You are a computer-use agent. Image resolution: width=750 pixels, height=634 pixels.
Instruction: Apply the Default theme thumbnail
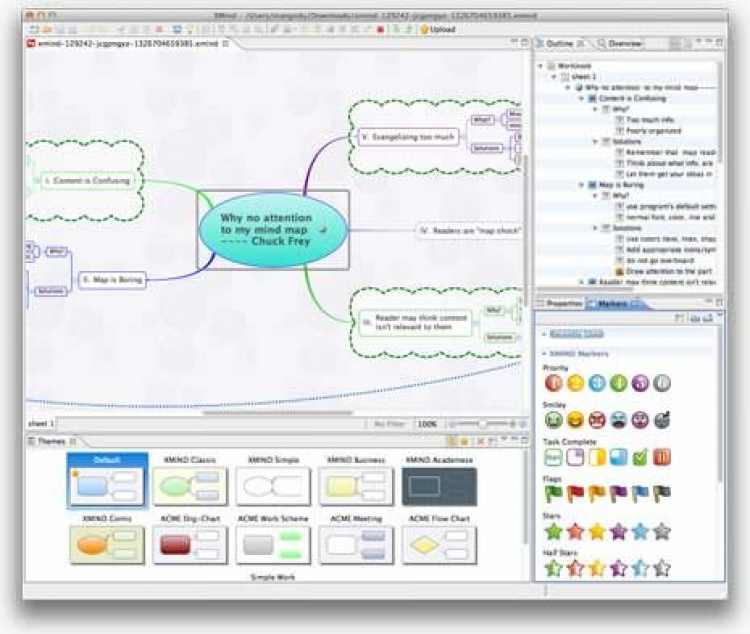(107, 480)
